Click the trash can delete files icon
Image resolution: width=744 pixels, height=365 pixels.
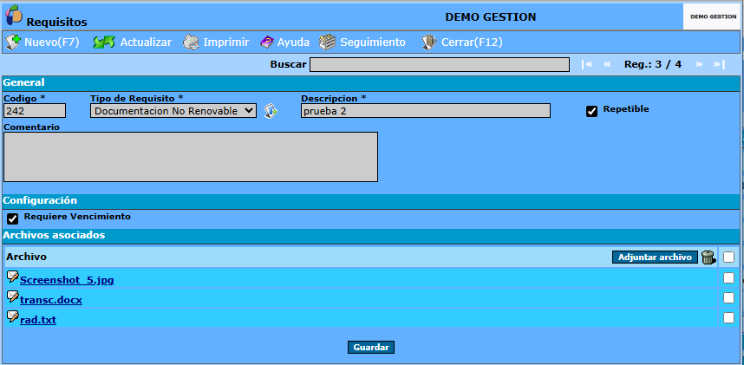[x=708, y=257]
